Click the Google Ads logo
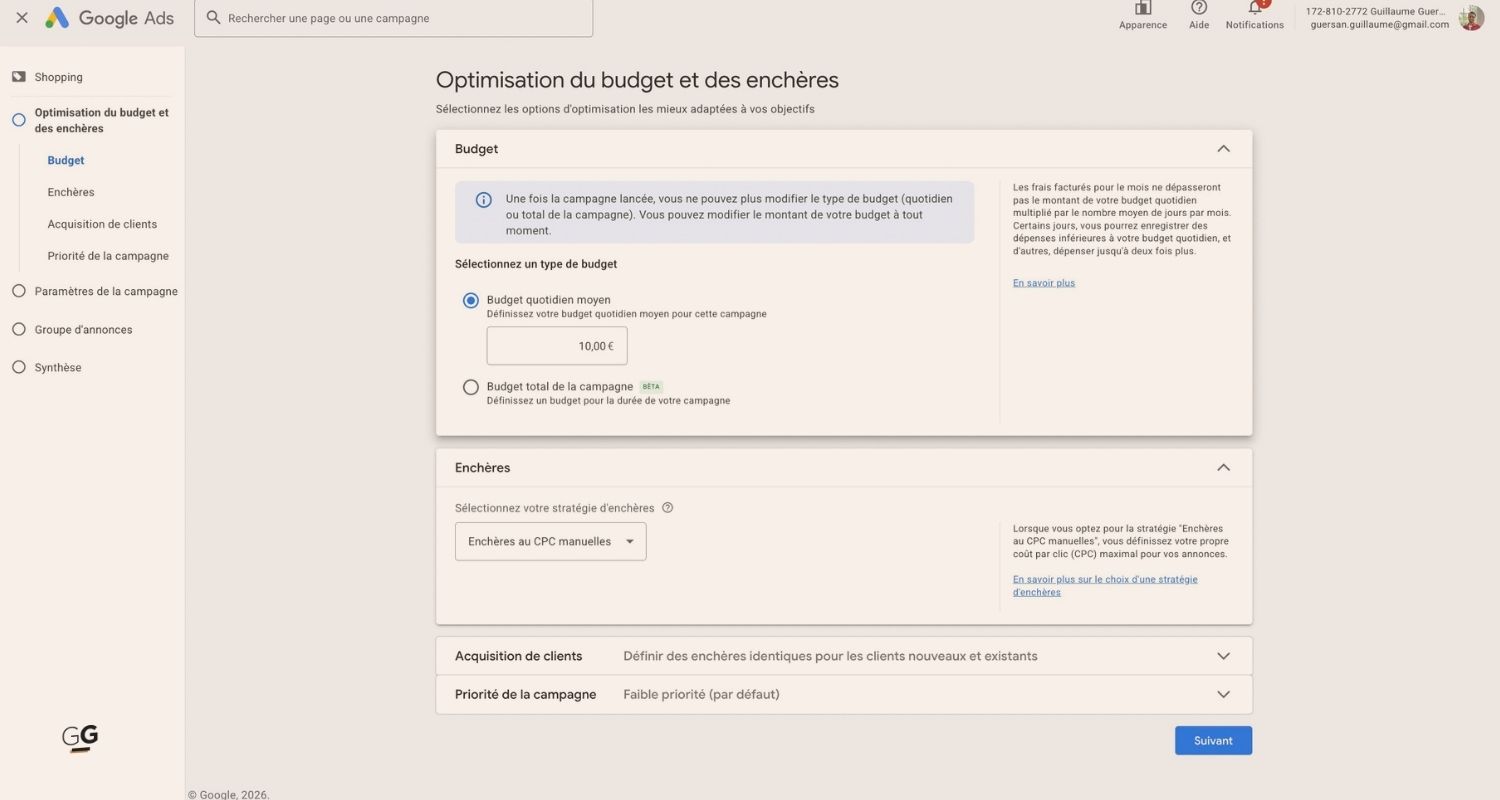 [110, 17]
